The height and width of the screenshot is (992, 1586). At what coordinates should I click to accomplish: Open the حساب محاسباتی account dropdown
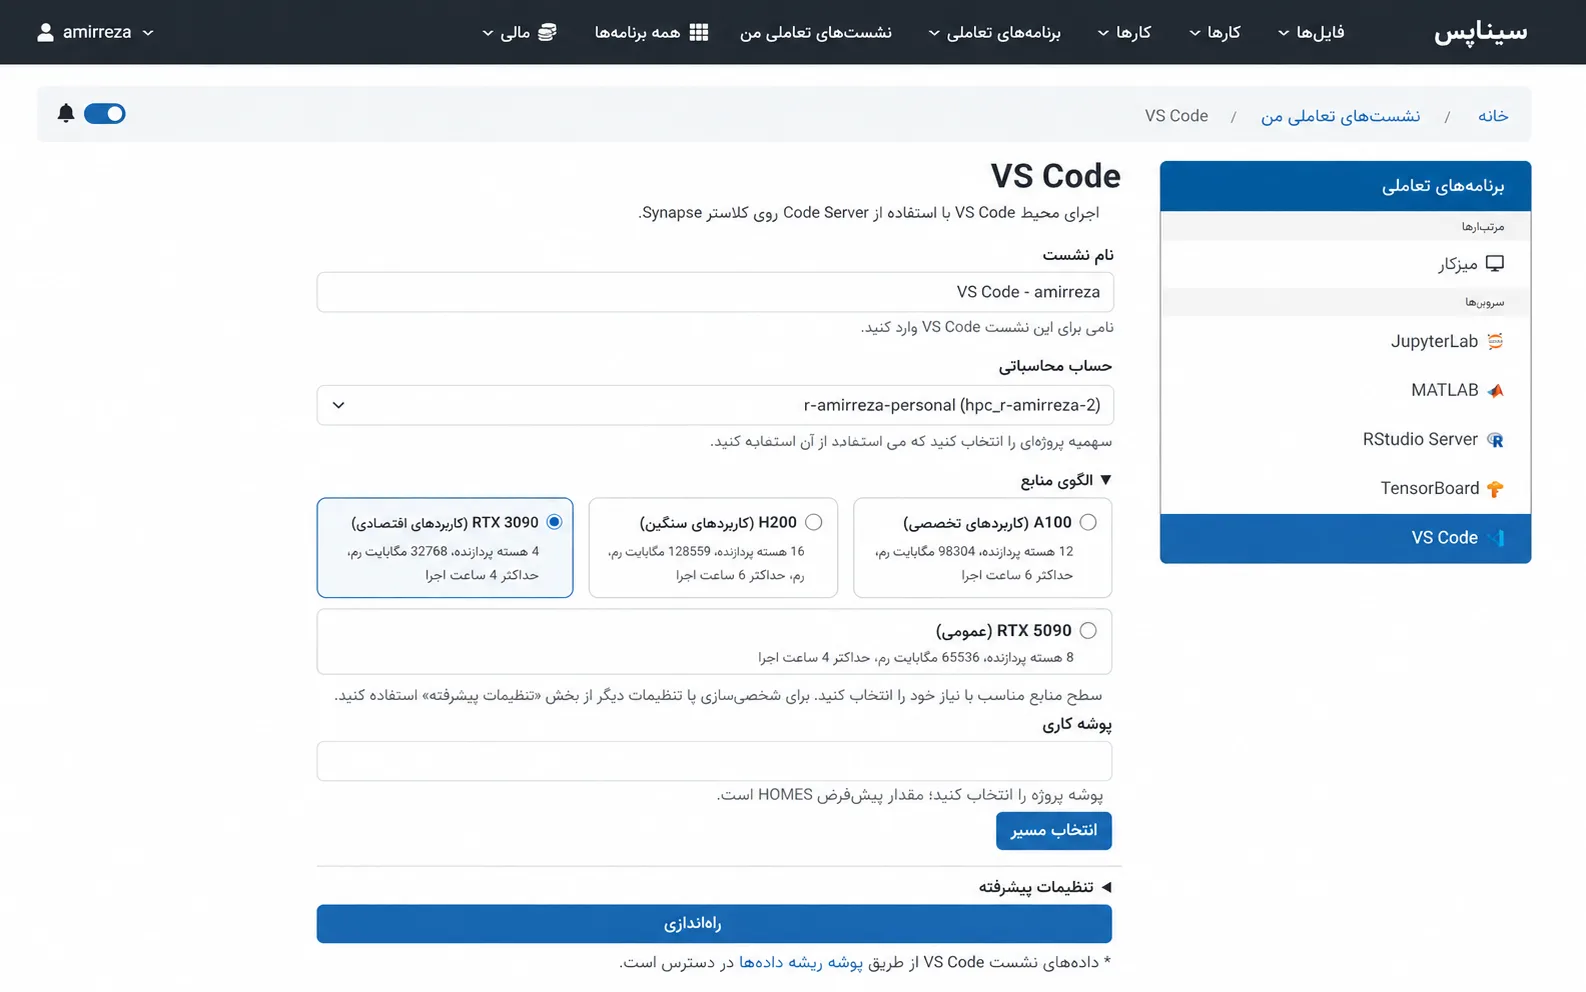point(715,405)
